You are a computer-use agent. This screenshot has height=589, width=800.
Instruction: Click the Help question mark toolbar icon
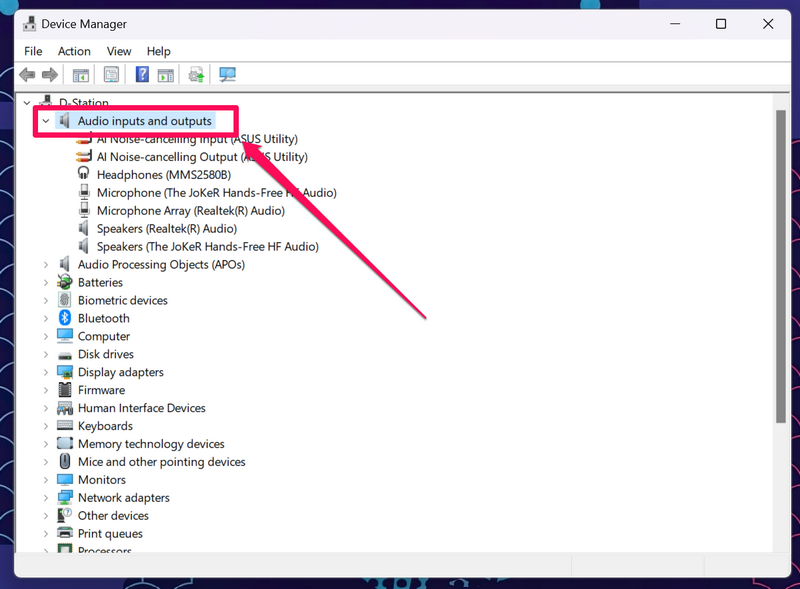(142, 75)
